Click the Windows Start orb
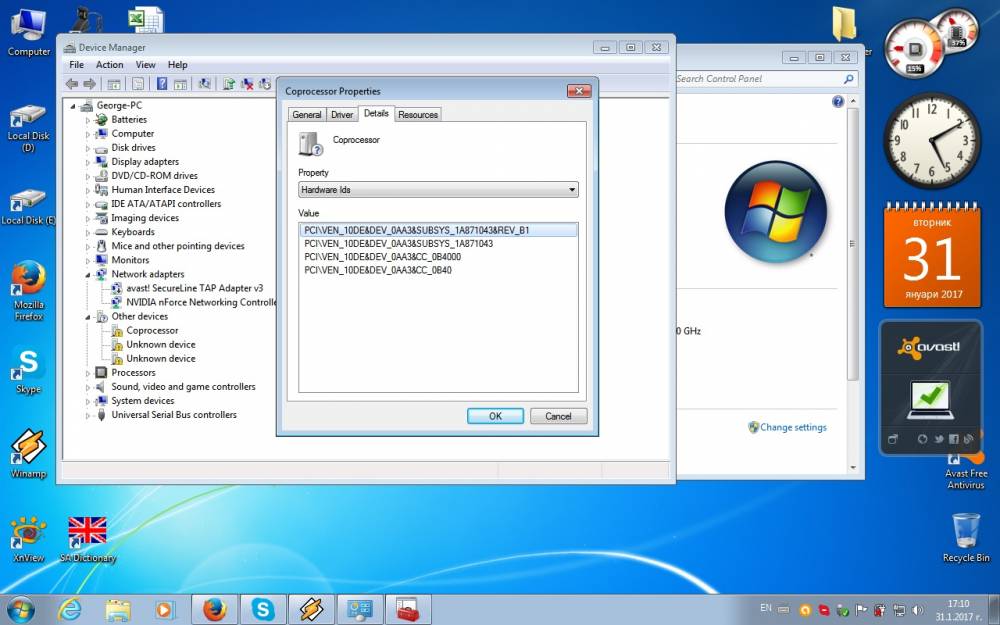This screenshot has height=625, width=1000. (20, 610)
